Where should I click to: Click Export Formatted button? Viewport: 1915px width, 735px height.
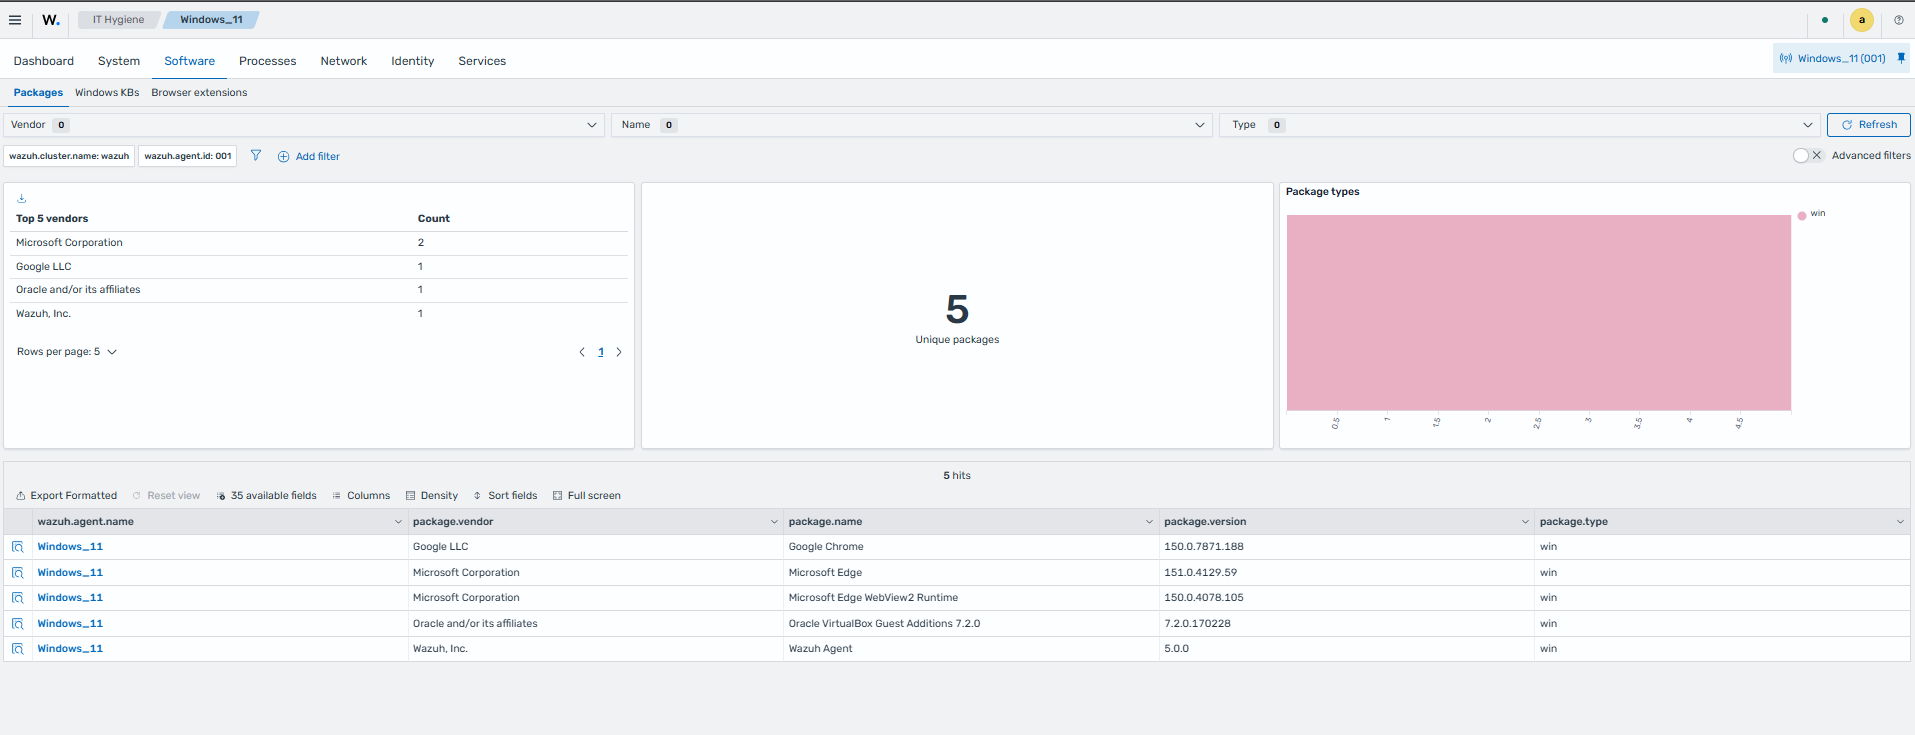(x=67, y=496)
